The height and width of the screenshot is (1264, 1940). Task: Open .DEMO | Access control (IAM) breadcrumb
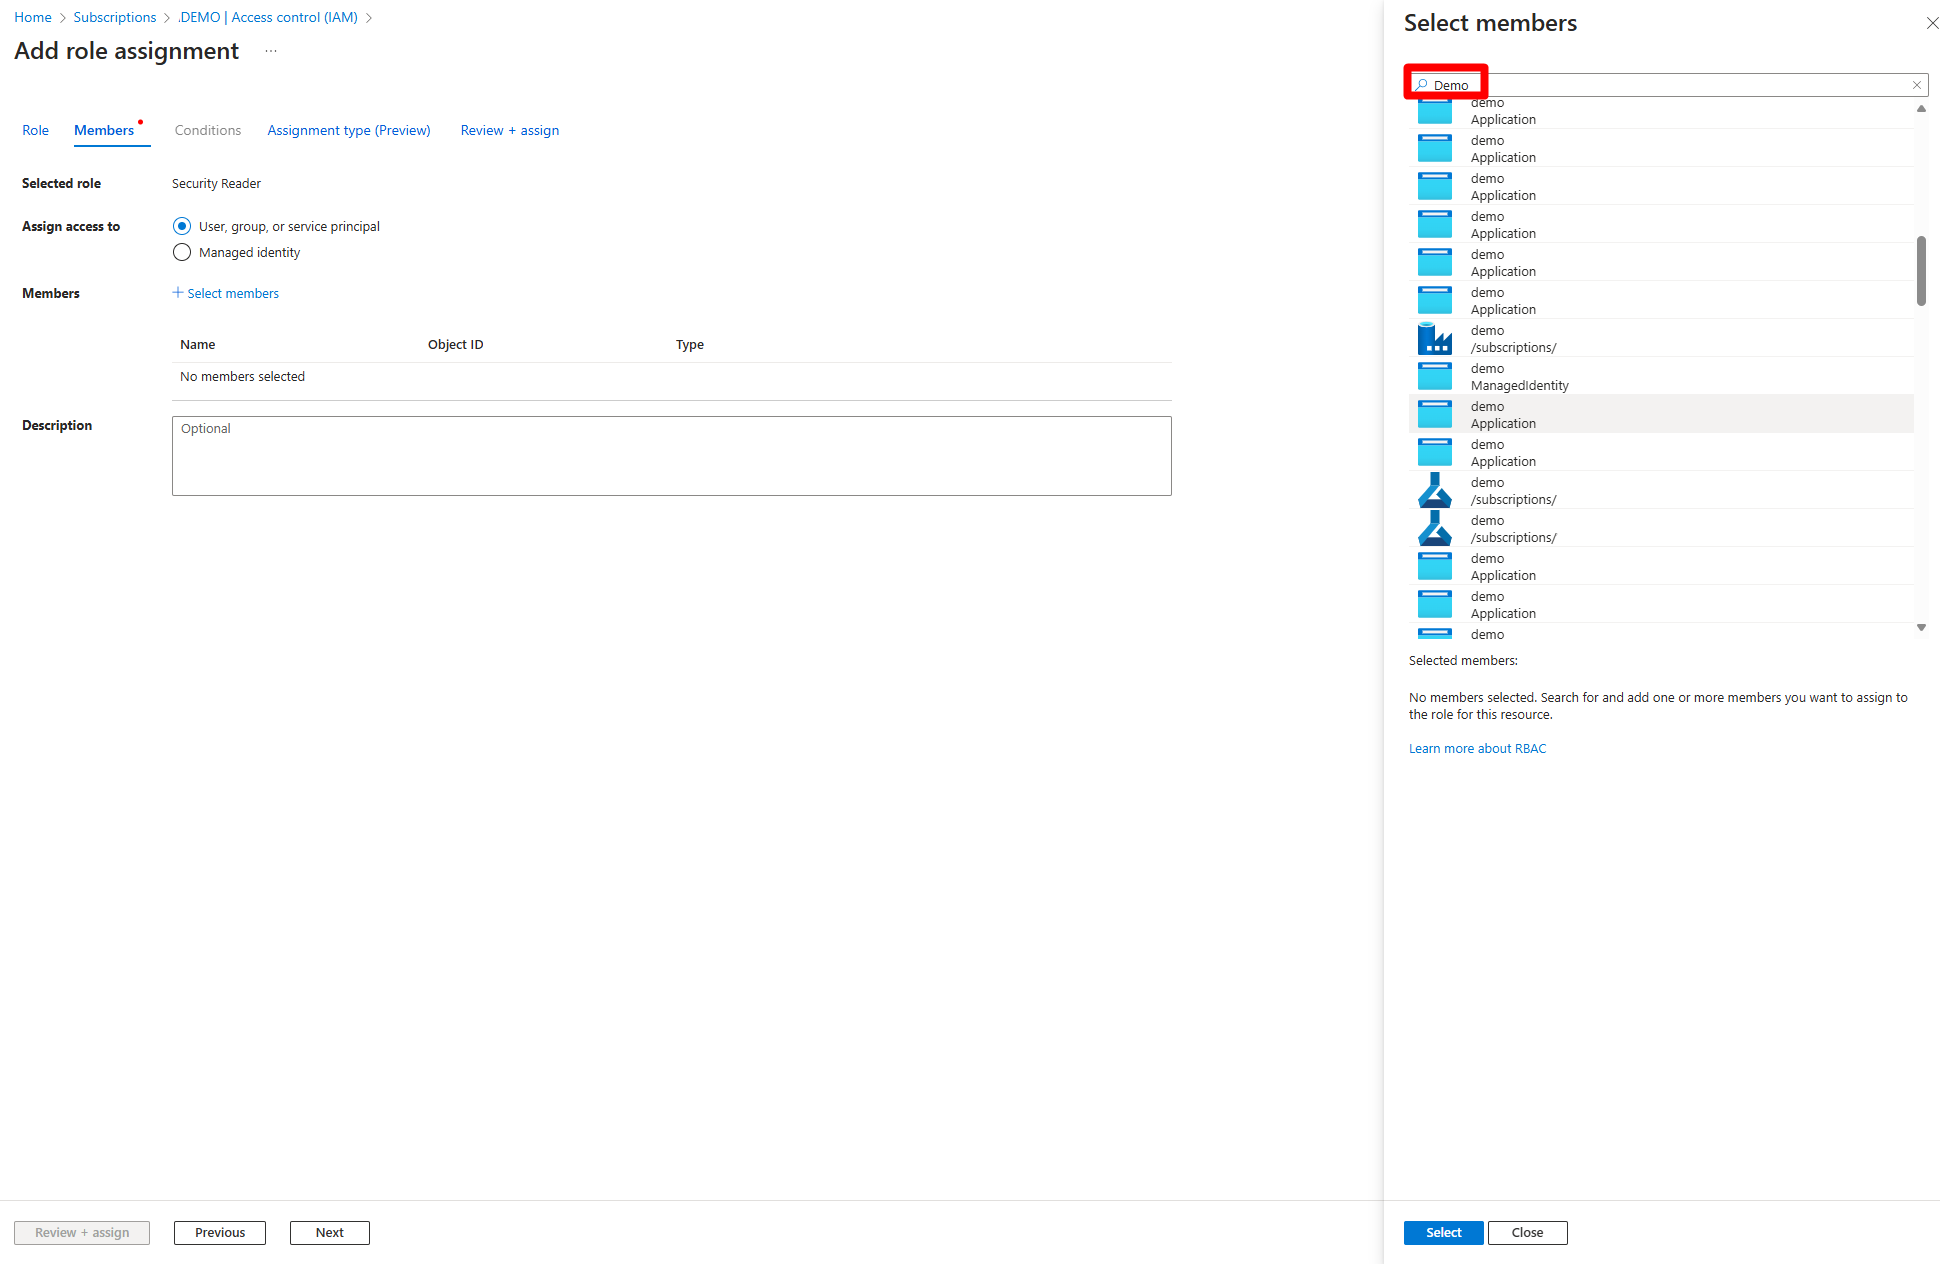(x=268, y=17)
